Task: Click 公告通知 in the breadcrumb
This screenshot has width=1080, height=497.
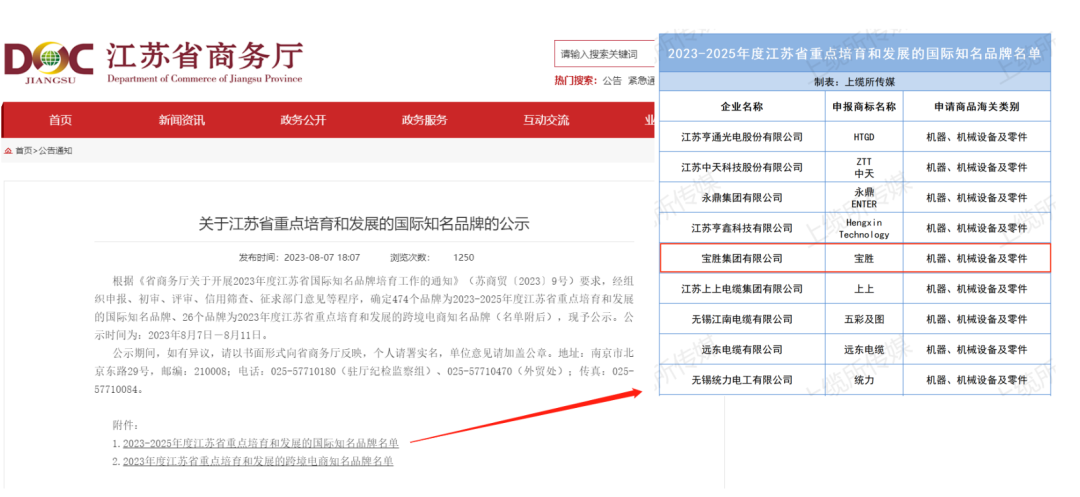Action: pyautogui.click(x=56, y=151)
